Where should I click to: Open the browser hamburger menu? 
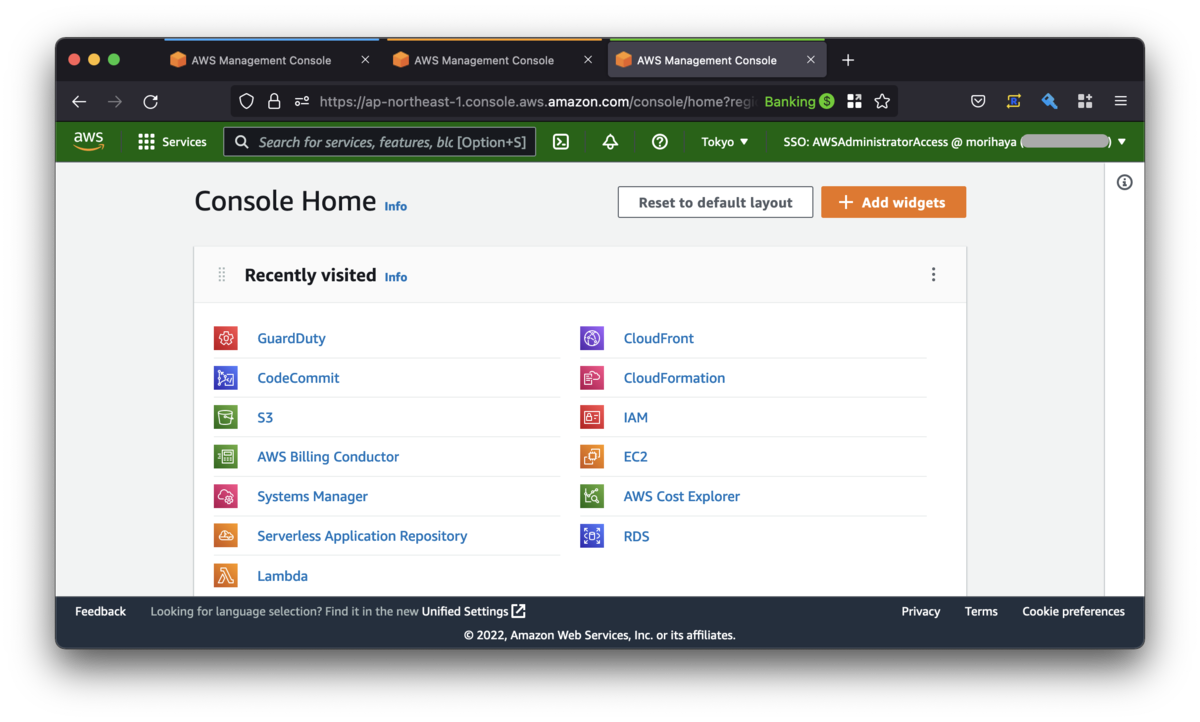pyautogui.click(x=1121, y=101)
